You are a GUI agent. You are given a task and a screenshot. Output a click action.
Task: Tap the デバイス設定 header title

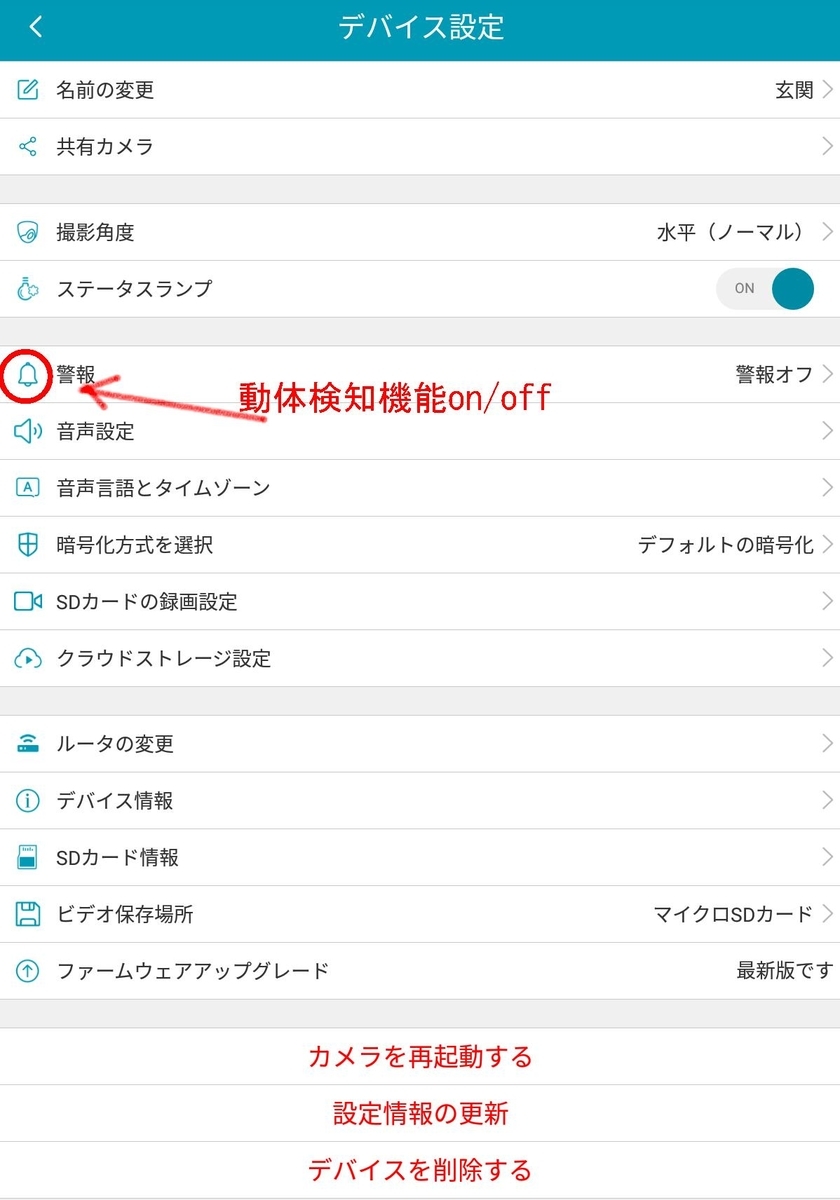click(421, 27)
